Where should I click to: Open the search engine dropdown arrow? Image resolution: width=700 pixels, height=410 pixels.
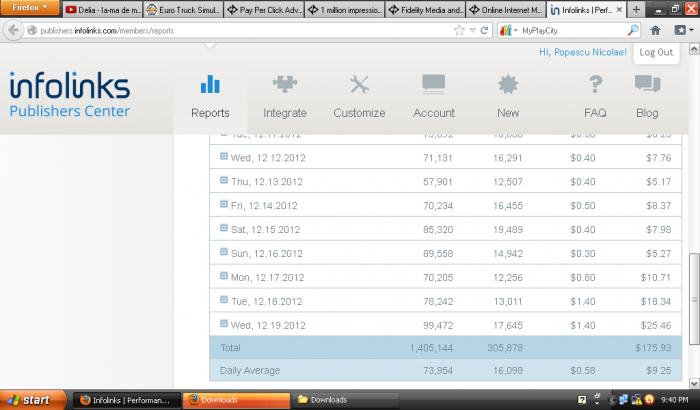pyautogui.click(x=515, y=30)
